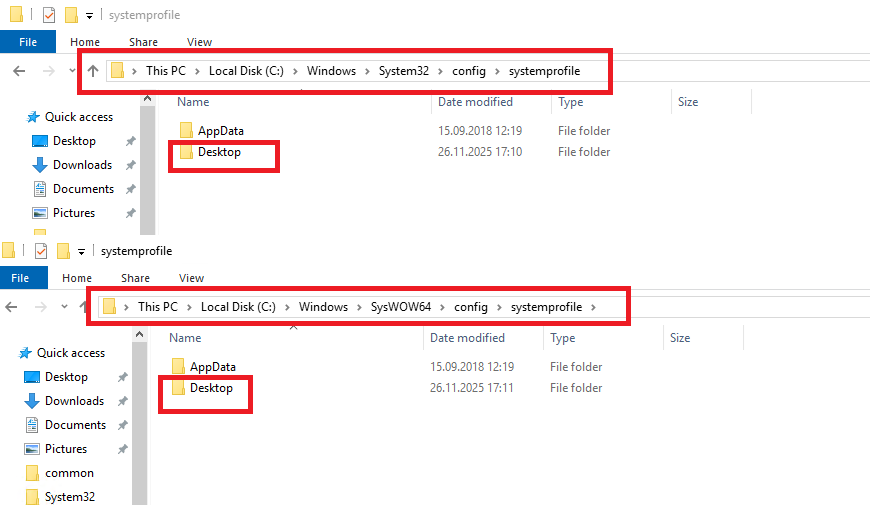Image resolution: width=870 pixels, height=505 pixels.
Task: Click This PC in bottom window address bar
Action: 158,307
